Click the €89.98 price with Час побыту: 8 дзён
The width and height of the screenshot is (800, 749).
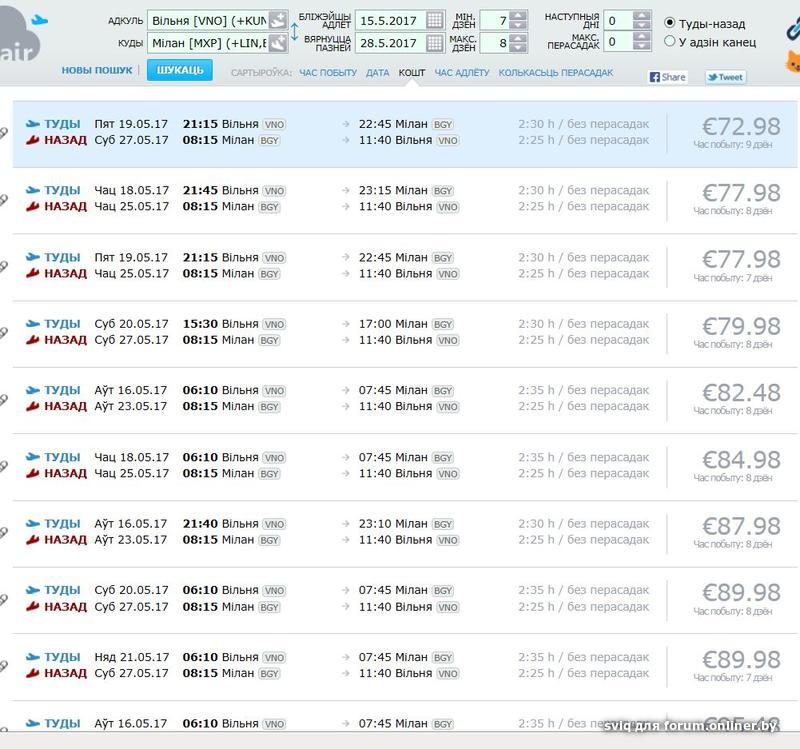(741, 593)
